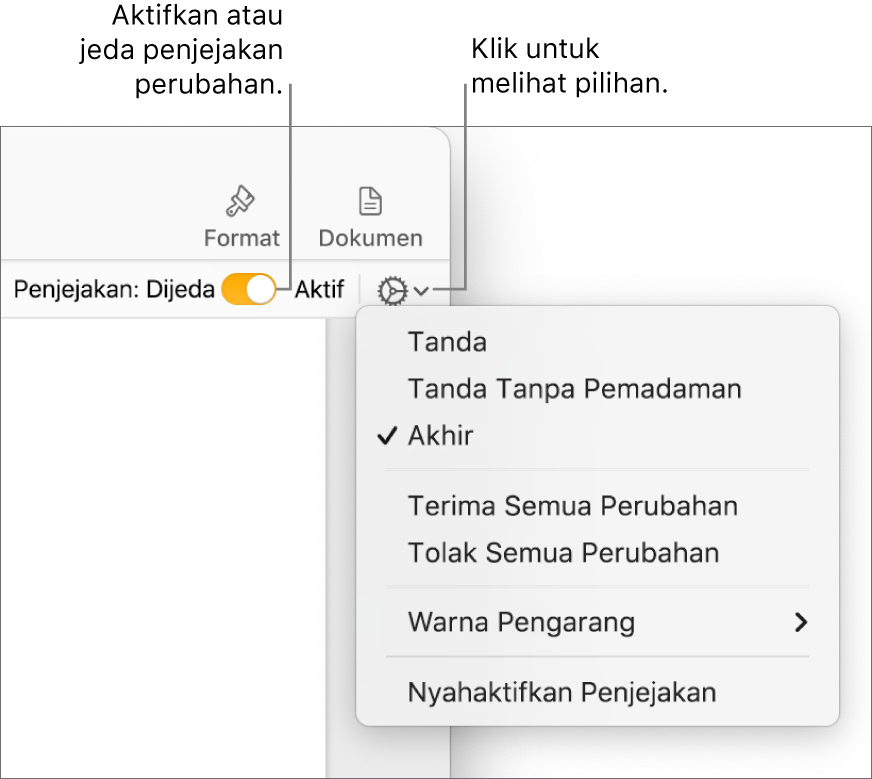The image size is (872, 779).
Task: Toggle the Penjejakan tracking switch
Action: 249,290
